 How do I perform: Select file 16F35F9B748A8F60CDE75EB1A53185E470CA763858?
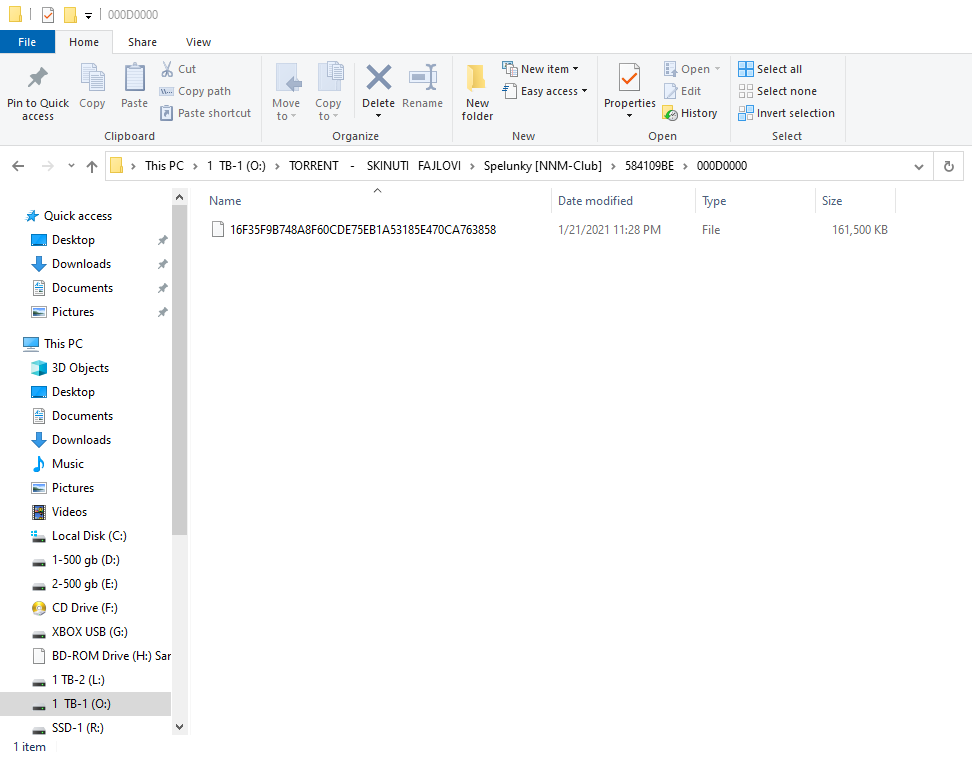click(363, 230)
